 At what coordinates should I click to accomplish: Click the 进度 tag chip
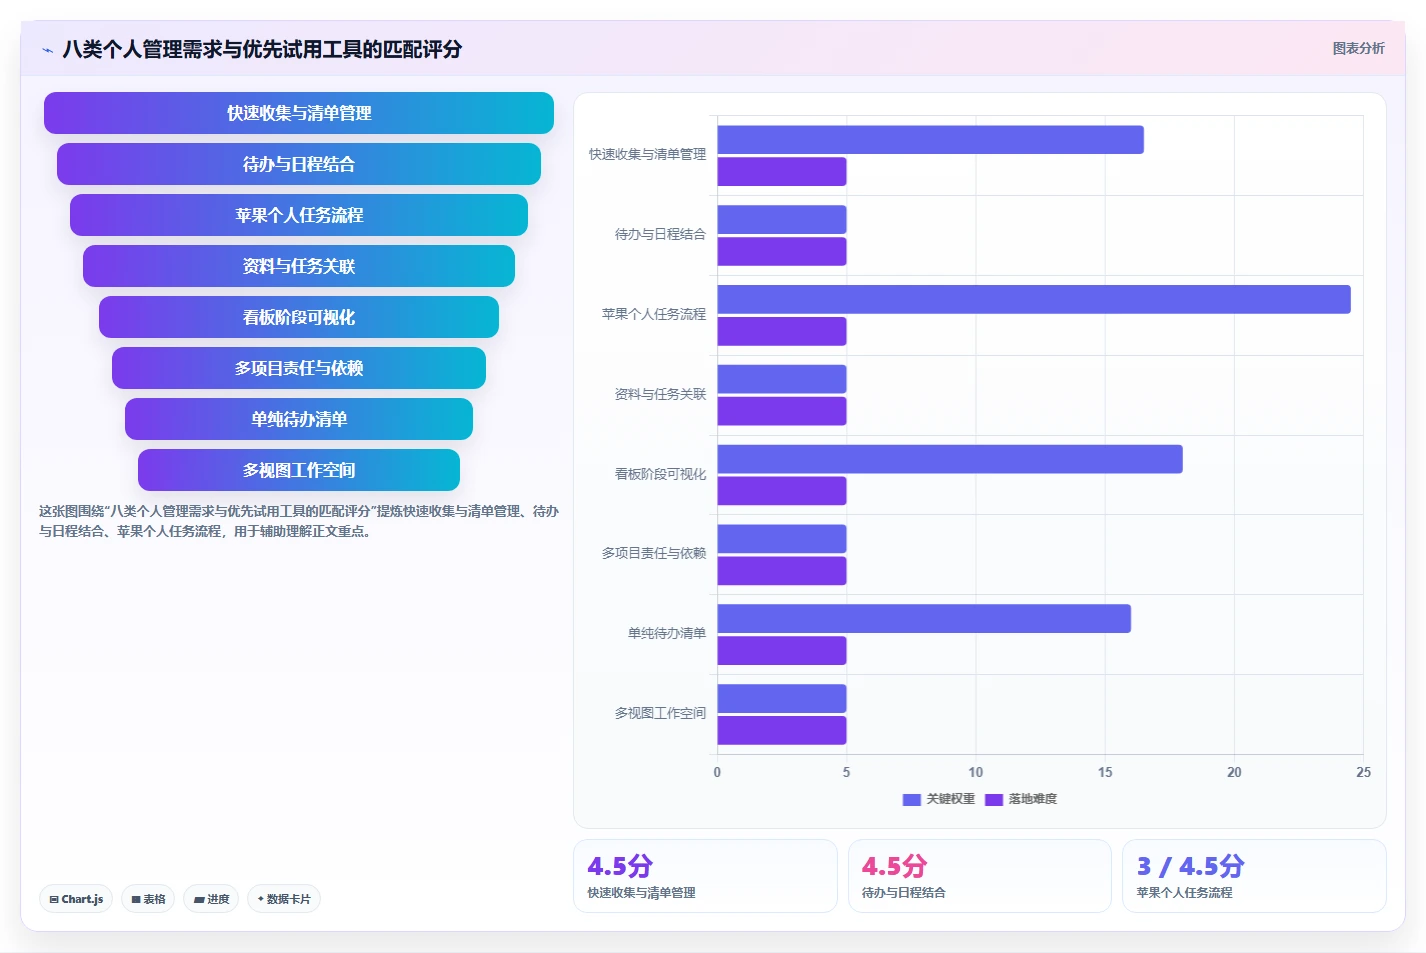(211, 899)
